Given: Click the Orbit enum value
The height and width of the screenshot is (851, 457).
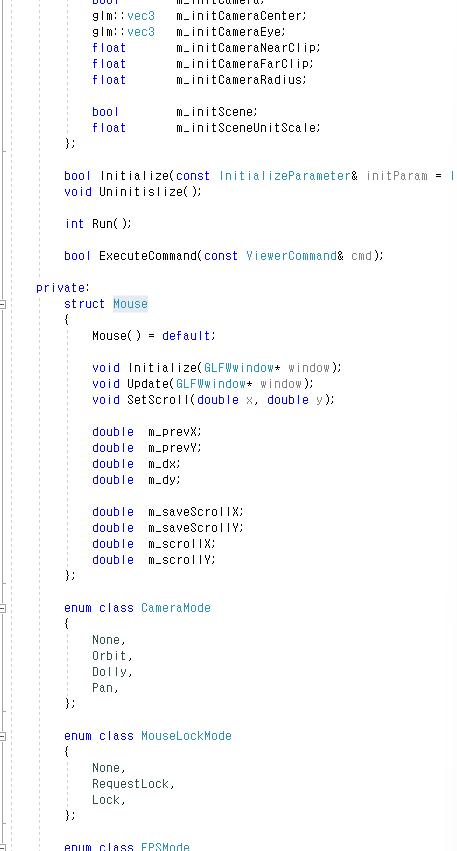Looking at the screenshot, I should [x=110, y=656].
